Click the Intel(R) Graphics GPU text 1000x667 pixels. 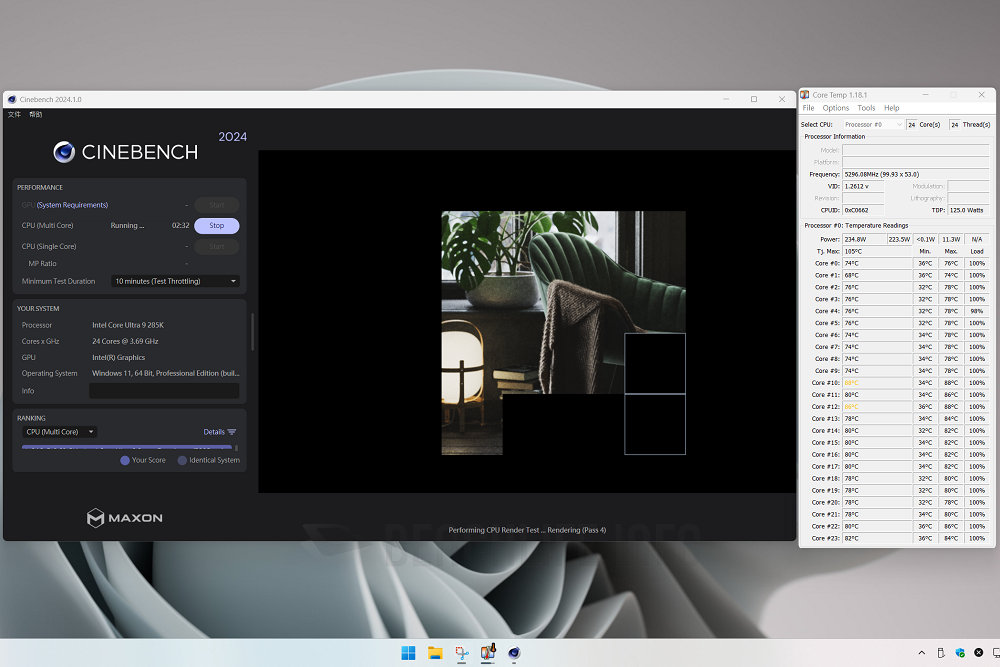click(119, 358)
